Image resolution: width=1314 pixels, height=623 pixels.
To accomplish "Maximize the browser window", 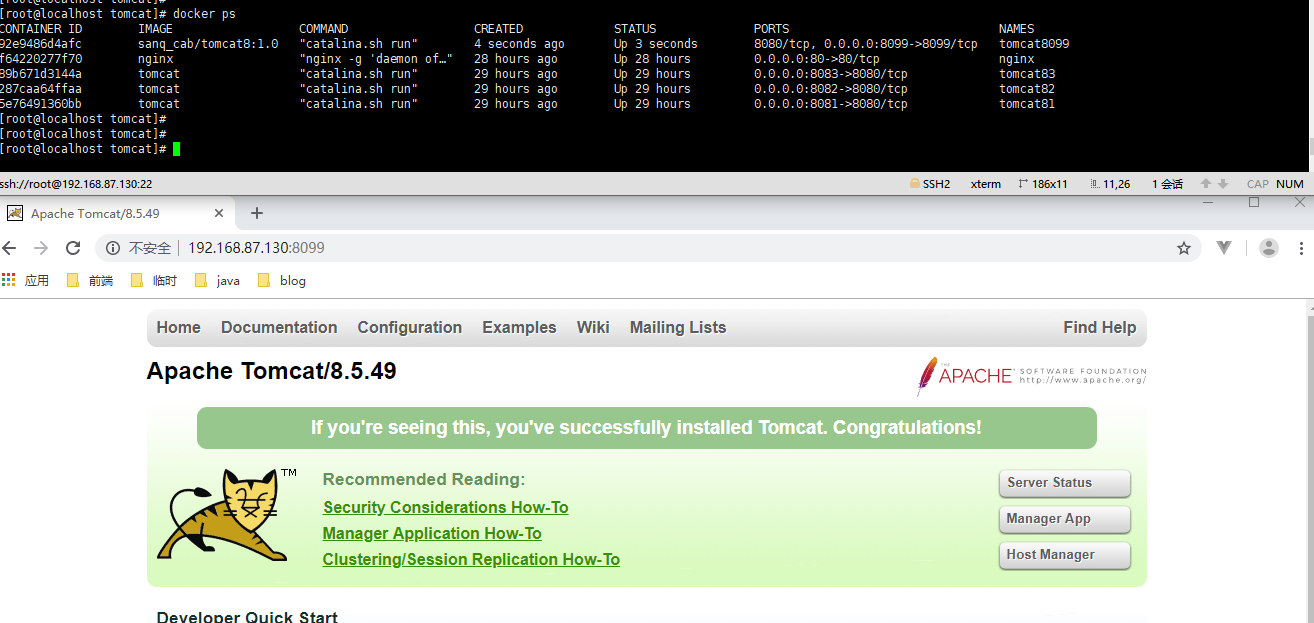I will (1254, 202).
